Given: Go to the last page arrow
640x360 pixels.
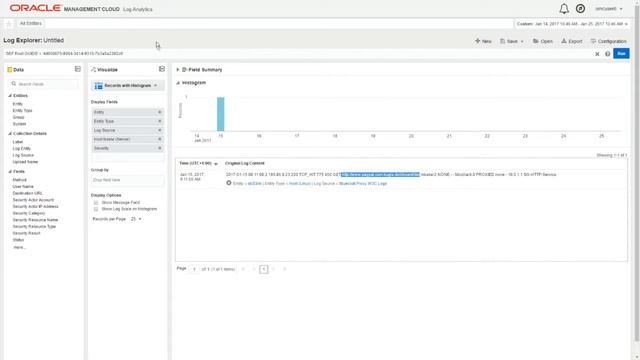Looking at the screenshot, I should tap(284, 269).
